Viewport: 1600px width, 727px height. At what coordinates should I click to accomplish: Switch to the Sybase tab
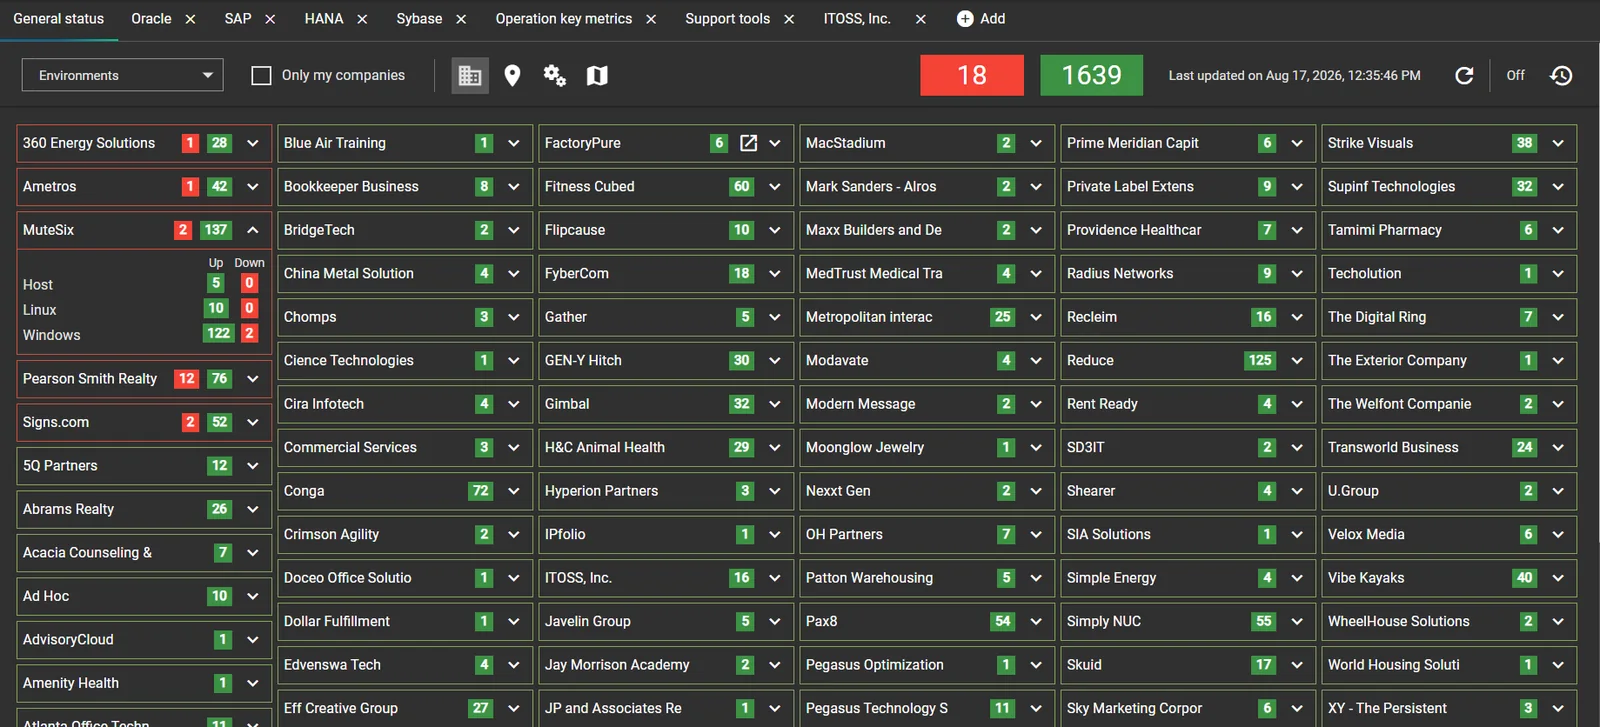(419, 19)
